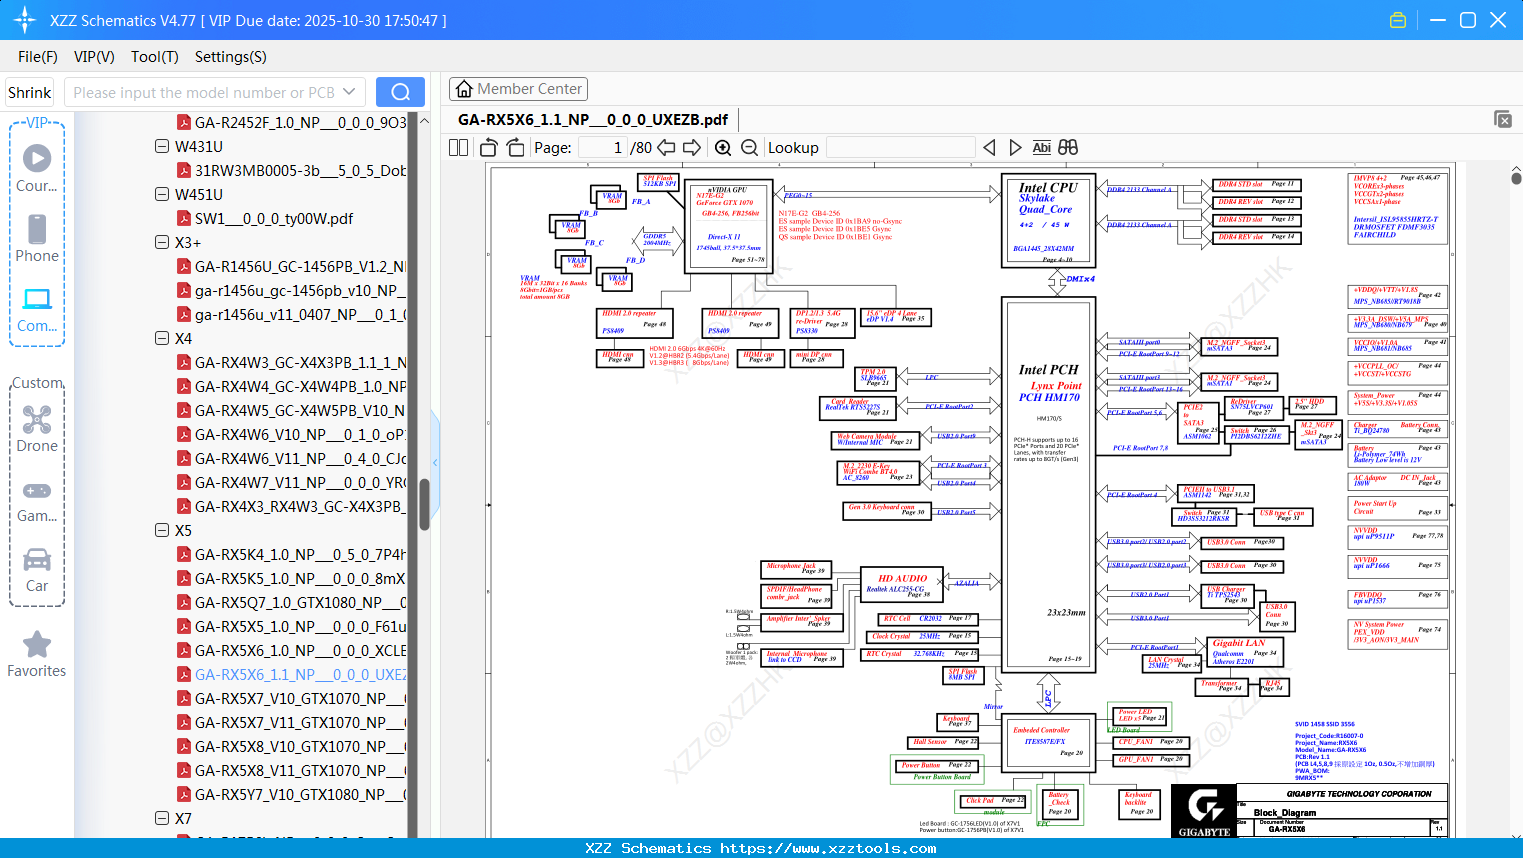The height and width of the screenshot is (858, 1523).
Task: Open GA-RX4W3_GC-X4X3PB_1.1 file
Action: point(300,362)
